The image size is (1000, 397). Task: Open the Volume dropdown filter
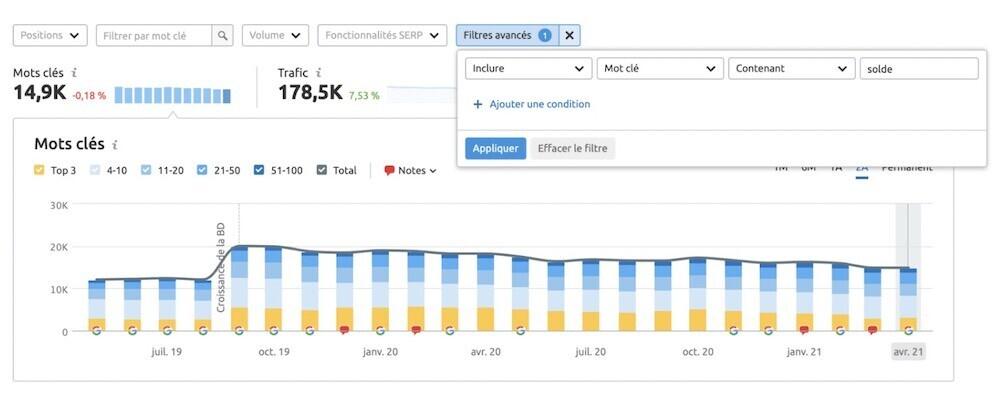click(x=276, y=36)
